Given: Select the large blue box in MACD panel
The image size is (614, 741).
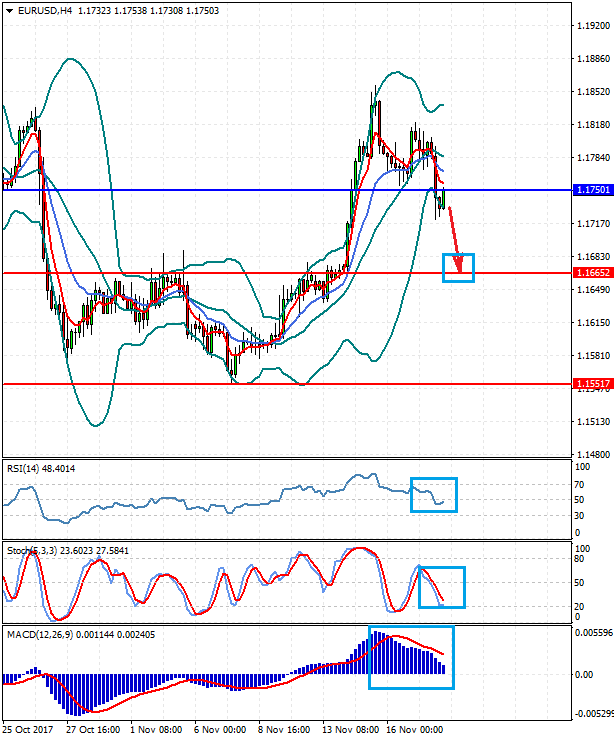Looking at the screenshot, I should point(411,657).
